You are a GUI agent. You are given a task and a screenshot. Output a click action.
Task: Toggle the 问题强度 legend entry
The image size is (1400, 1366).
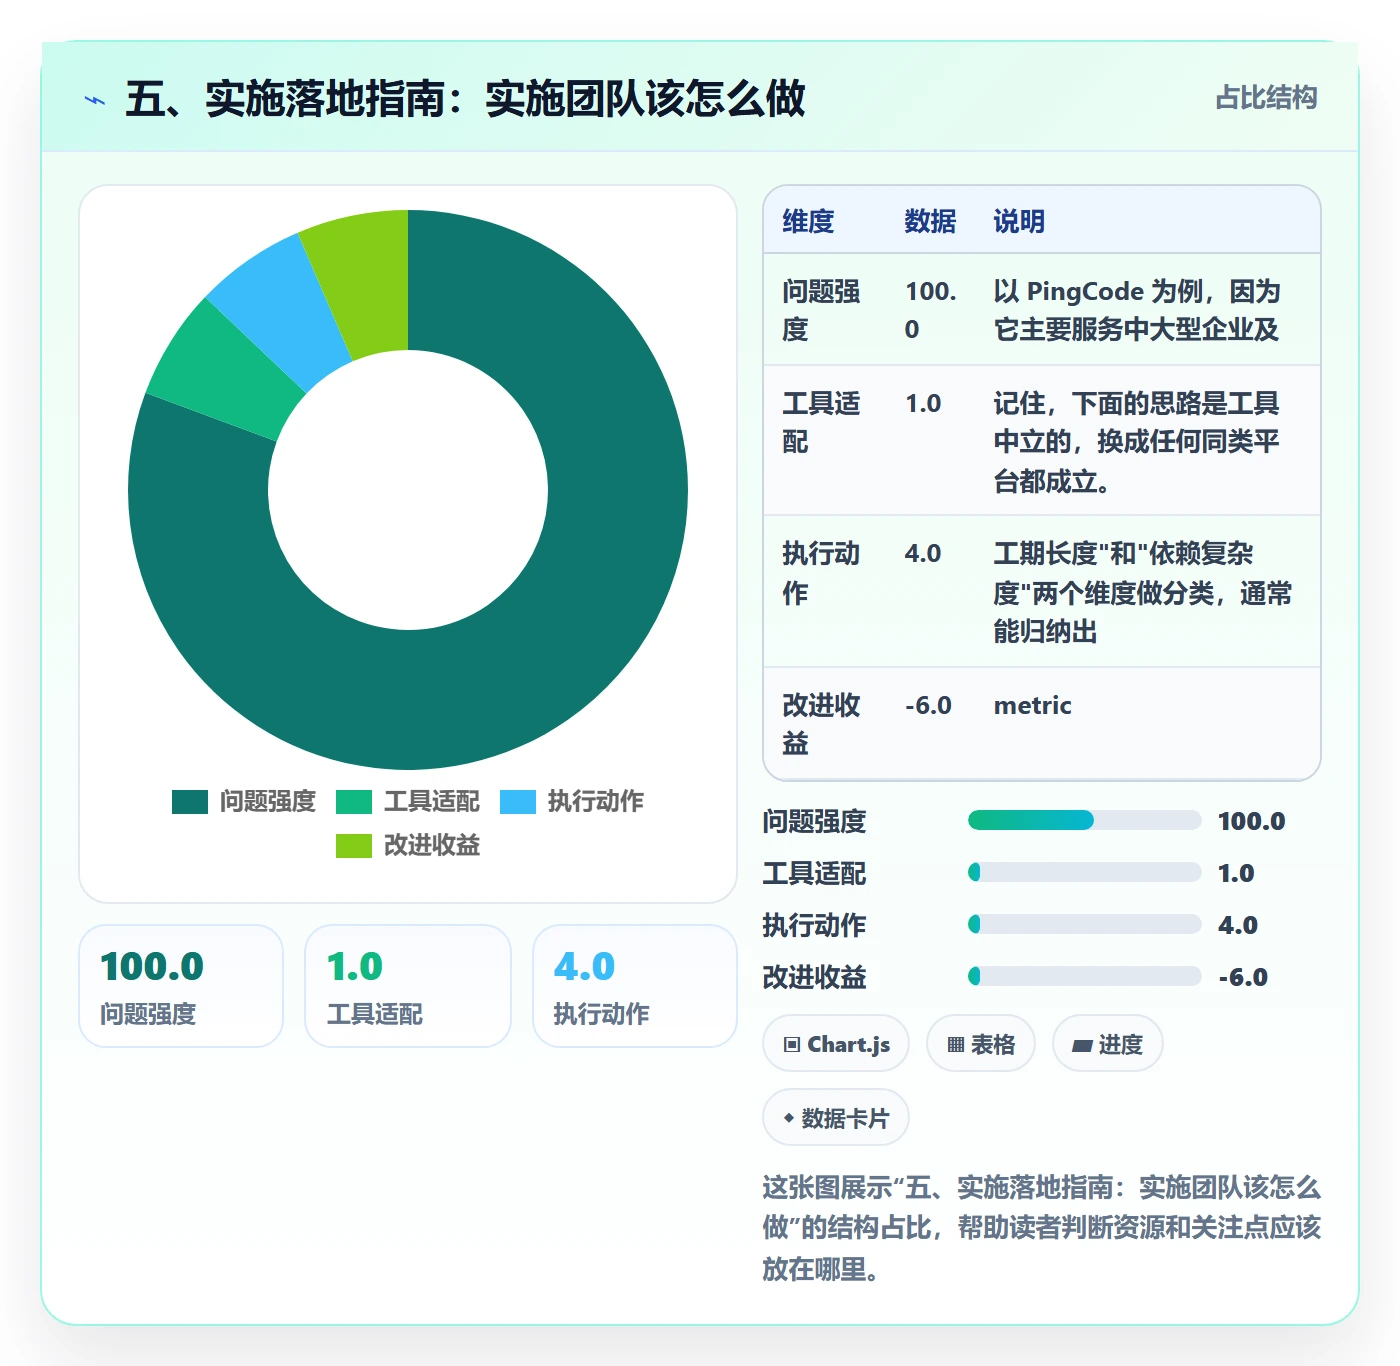click(x=244, y=801)
